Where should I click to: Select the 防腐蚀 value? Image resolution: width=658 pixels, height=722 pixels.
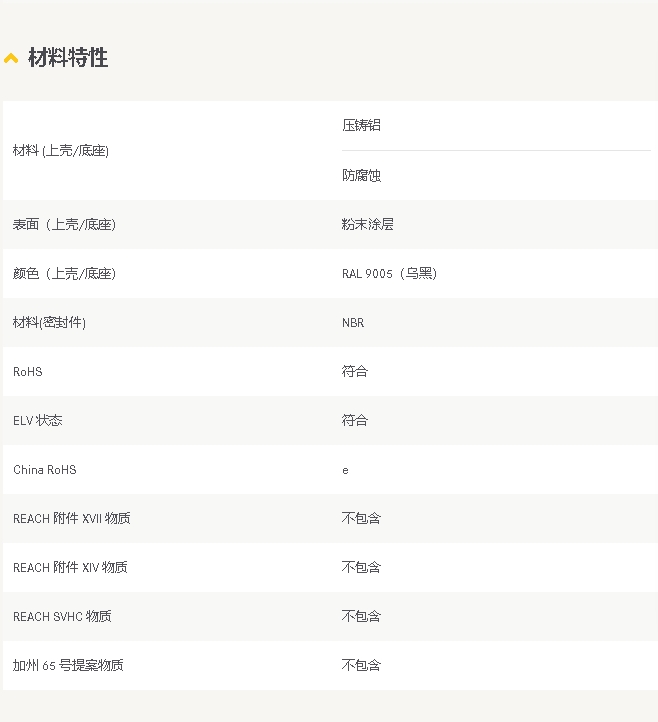coord(361,175)
